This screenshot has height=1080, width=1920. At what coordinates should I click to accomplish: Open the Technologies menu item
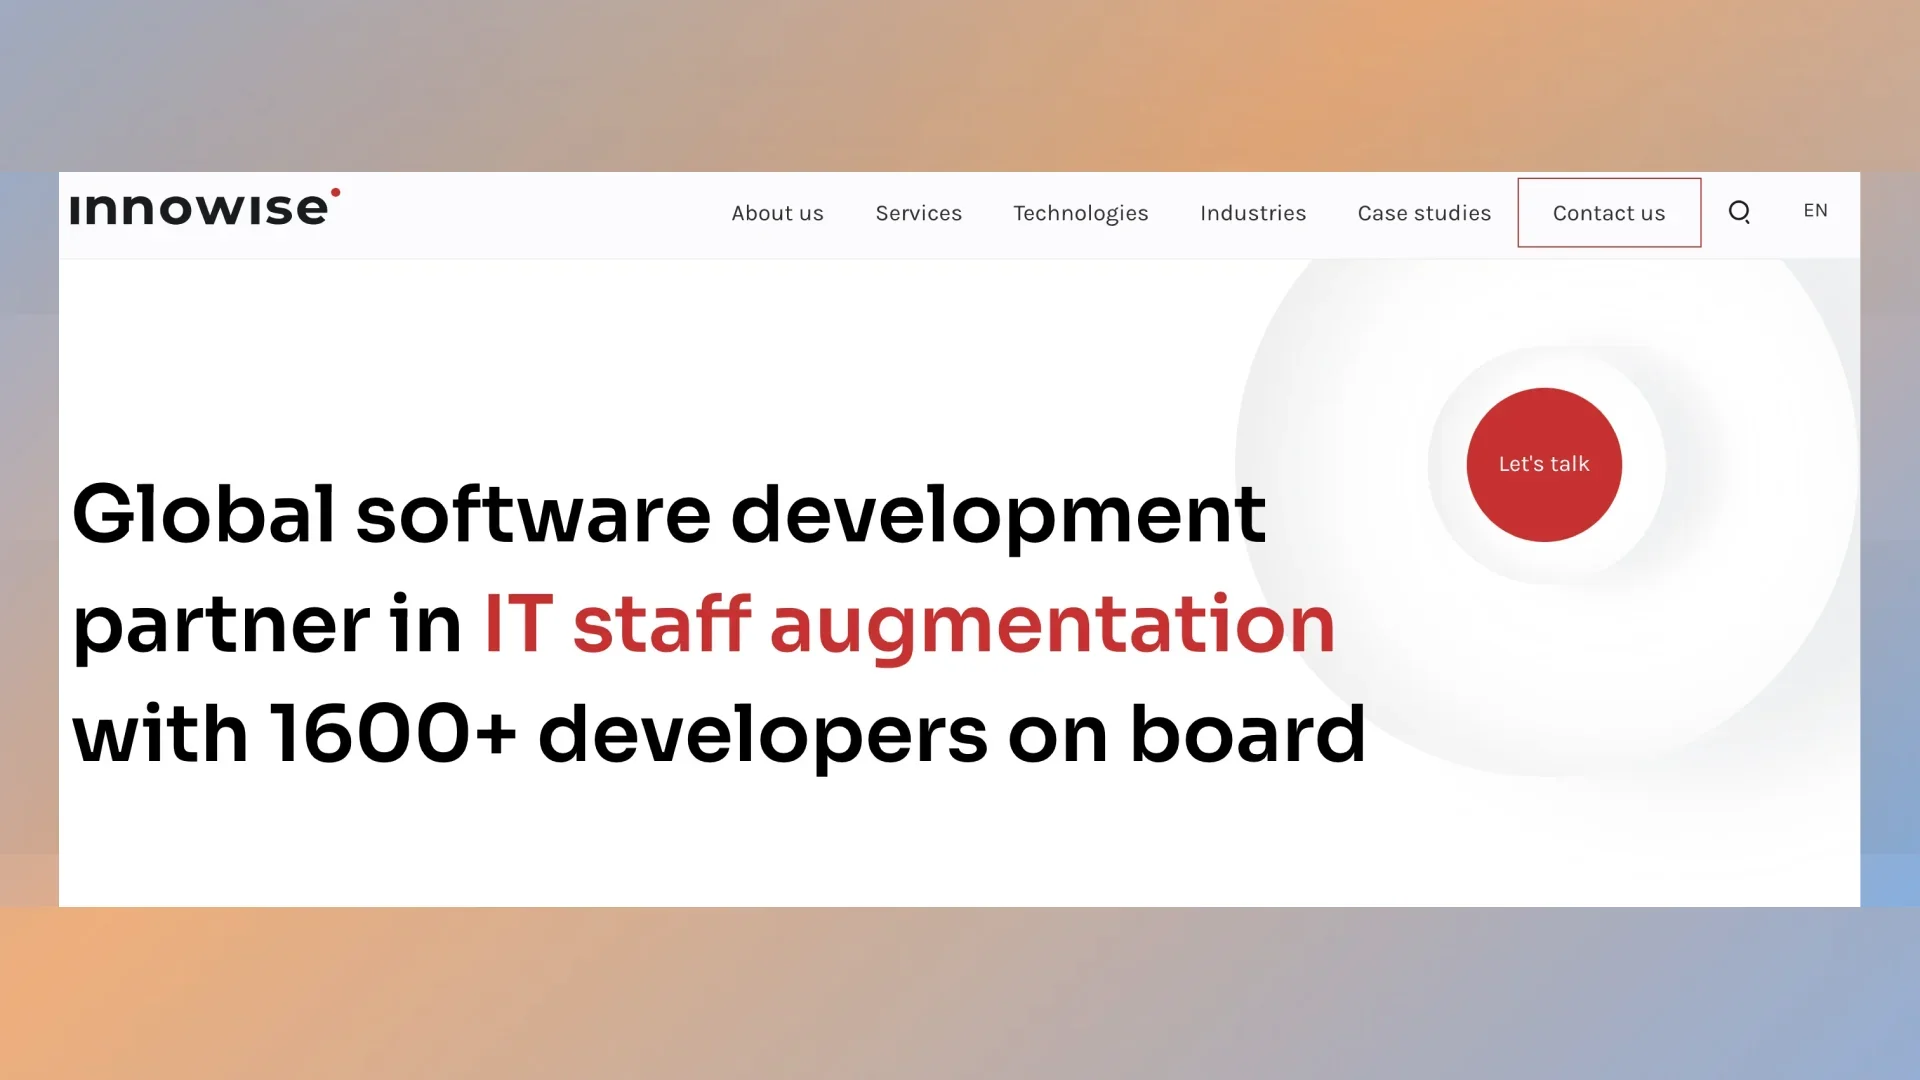coord(1080,213)
